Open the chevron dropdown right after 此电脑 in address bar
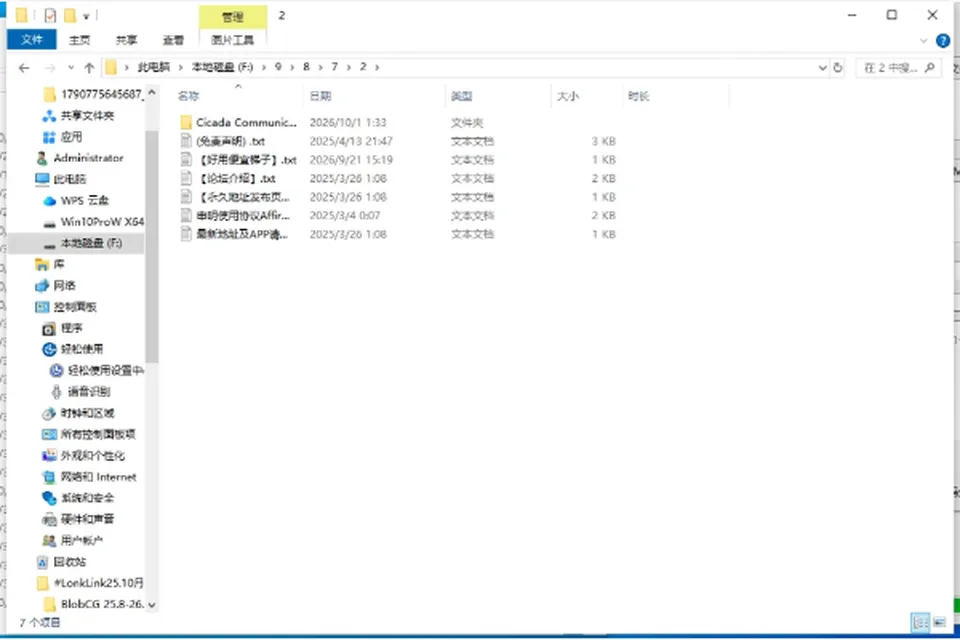This screenshot has height=640, width=960. pos(181,67)
